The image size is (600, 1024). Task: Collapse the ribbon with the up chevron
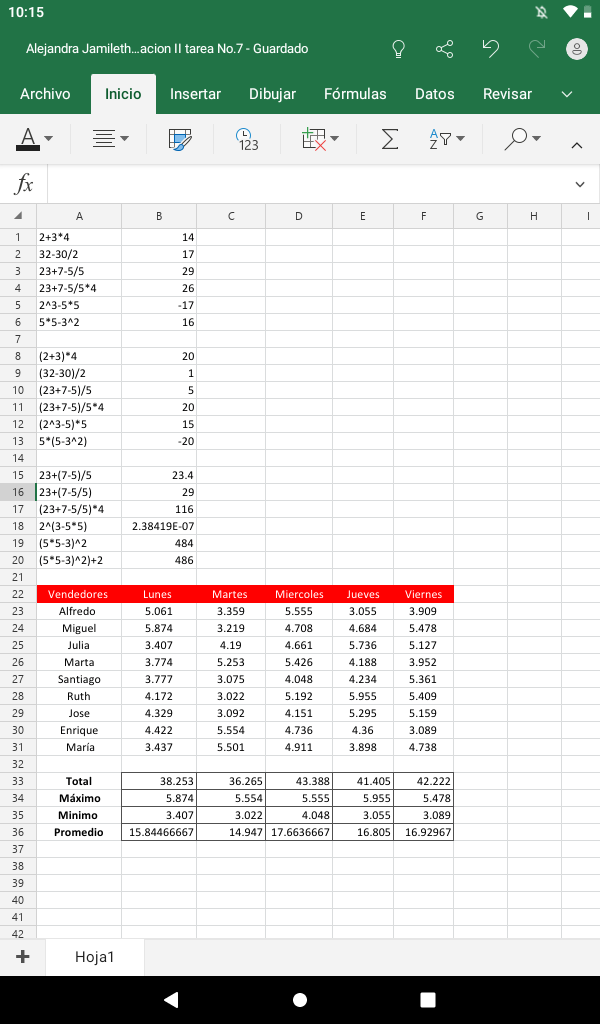point(576,146)
